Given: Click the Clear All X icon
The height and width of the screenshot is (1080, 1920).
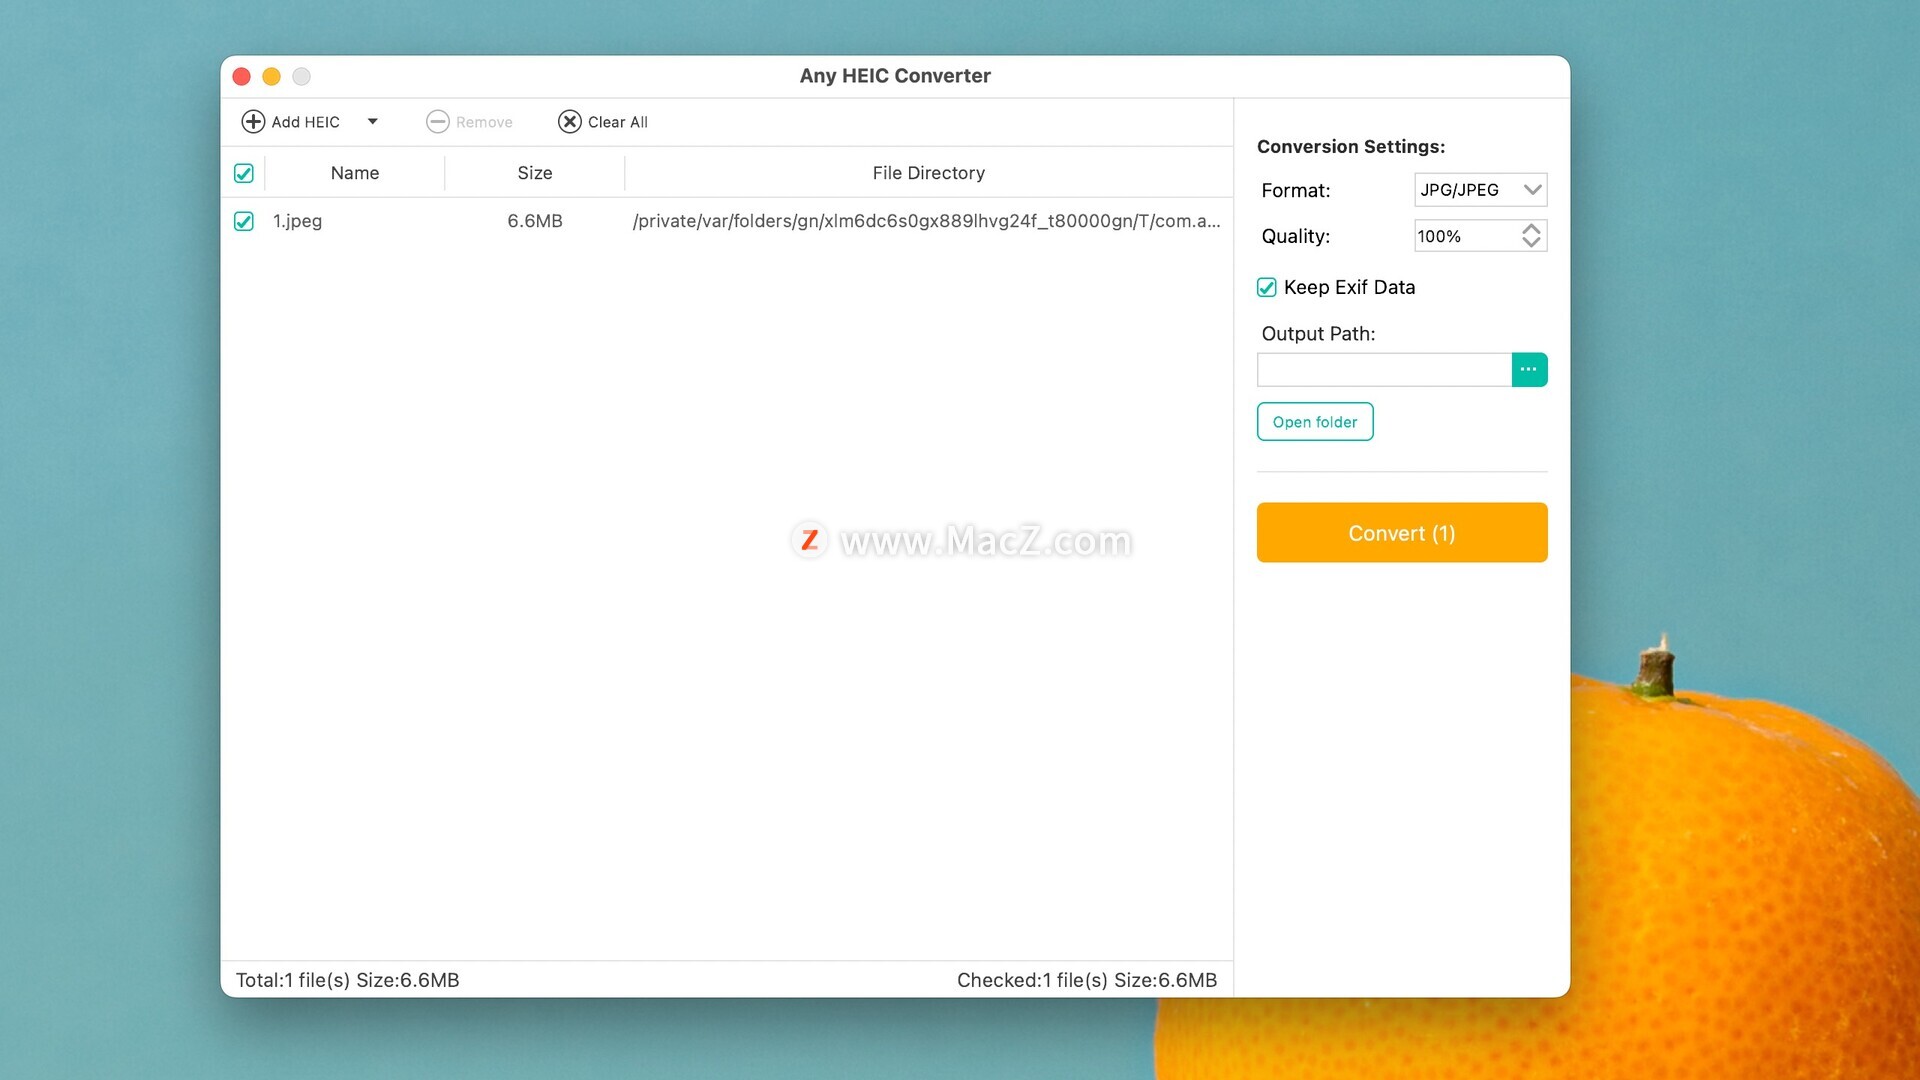Looking at the screenshot, I should pyautogui.click(x=569, y=122).
